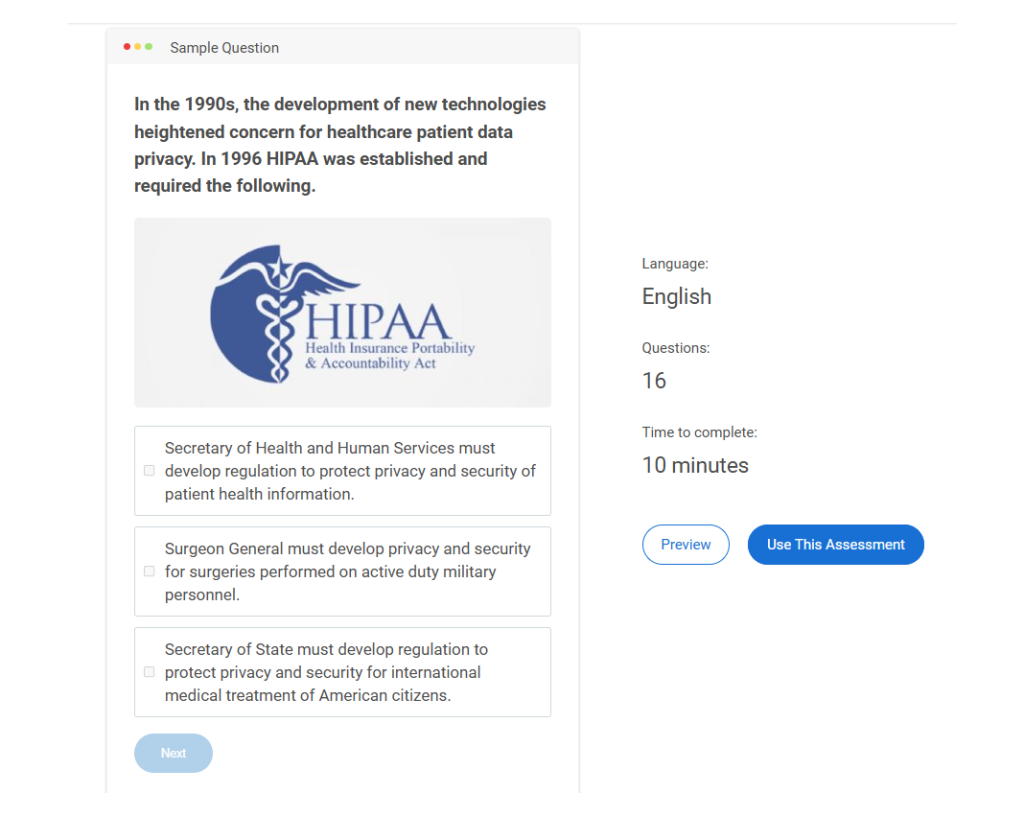Select the answer text about patient health information

click(x=350, y=471)
